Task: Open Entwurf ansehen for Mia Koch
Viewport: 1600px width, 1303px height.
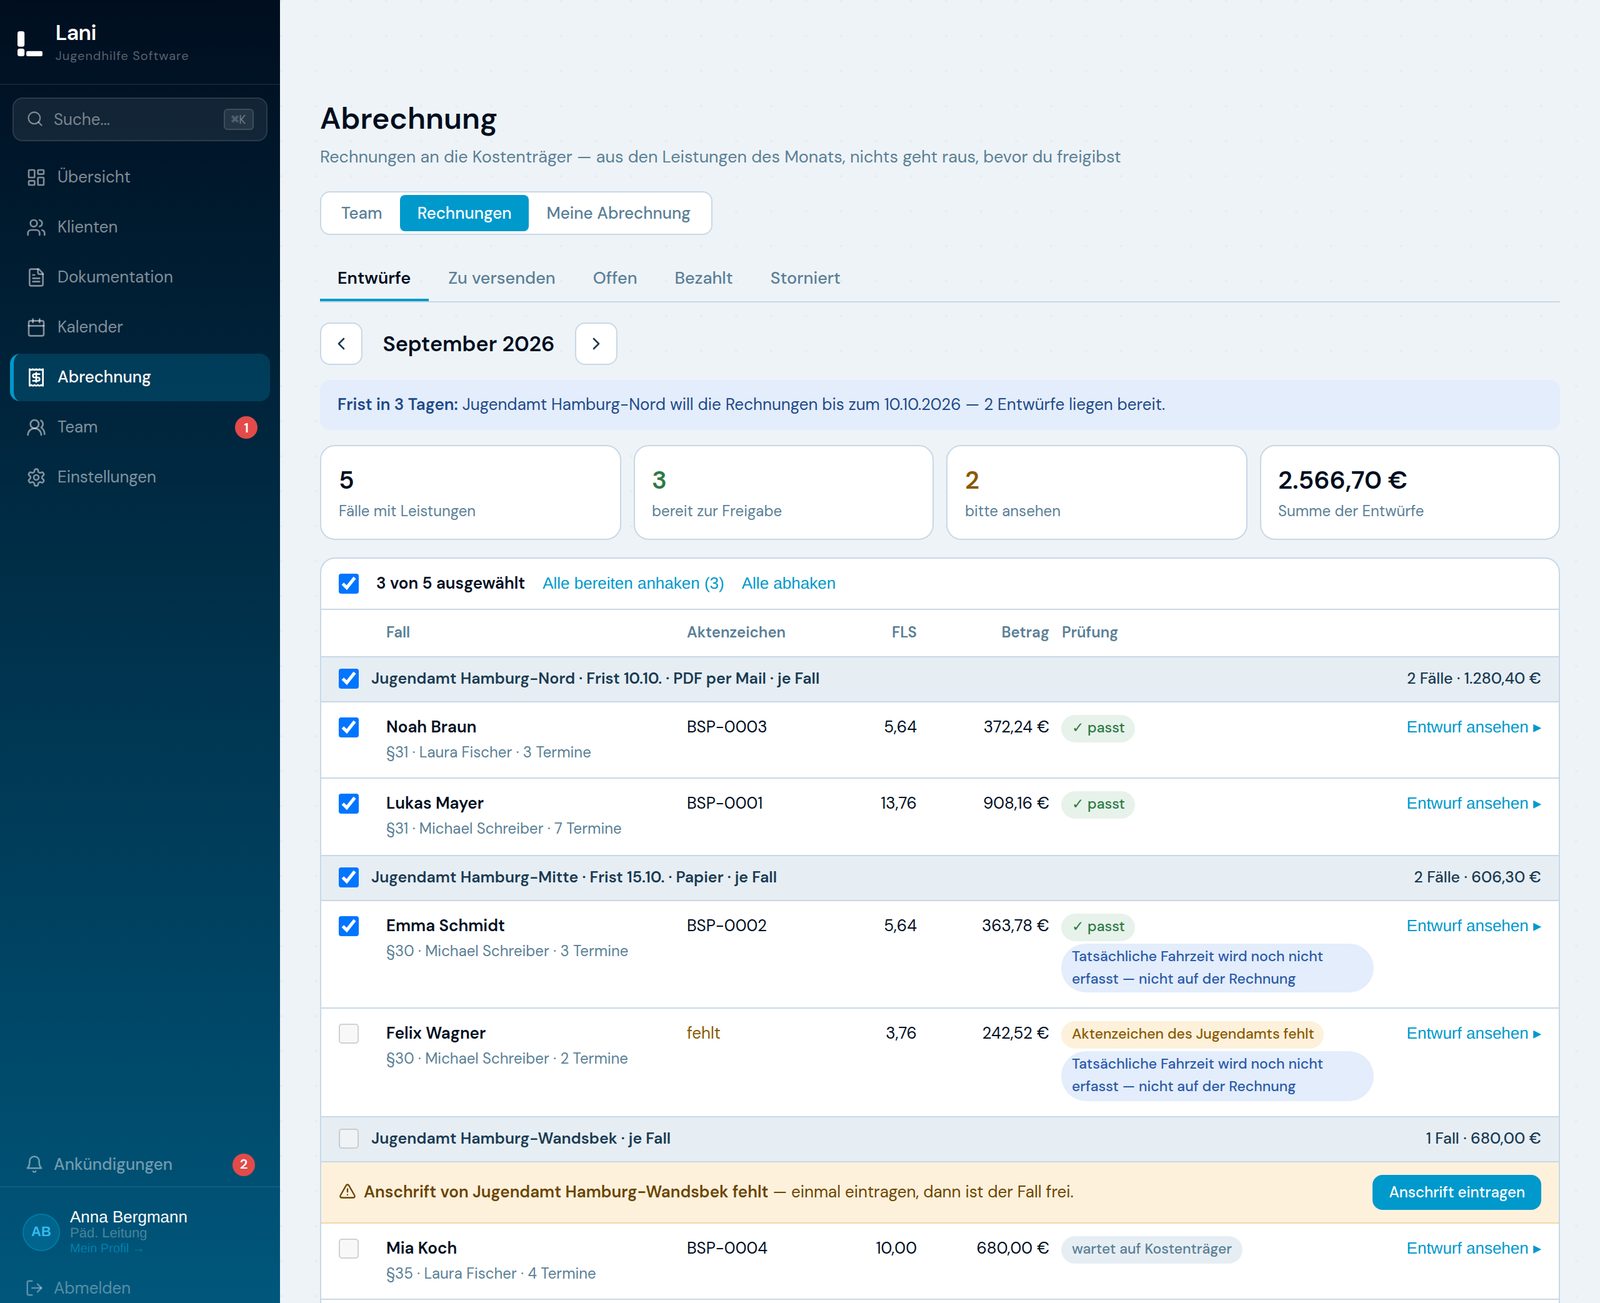Action: [1473, 1248]
